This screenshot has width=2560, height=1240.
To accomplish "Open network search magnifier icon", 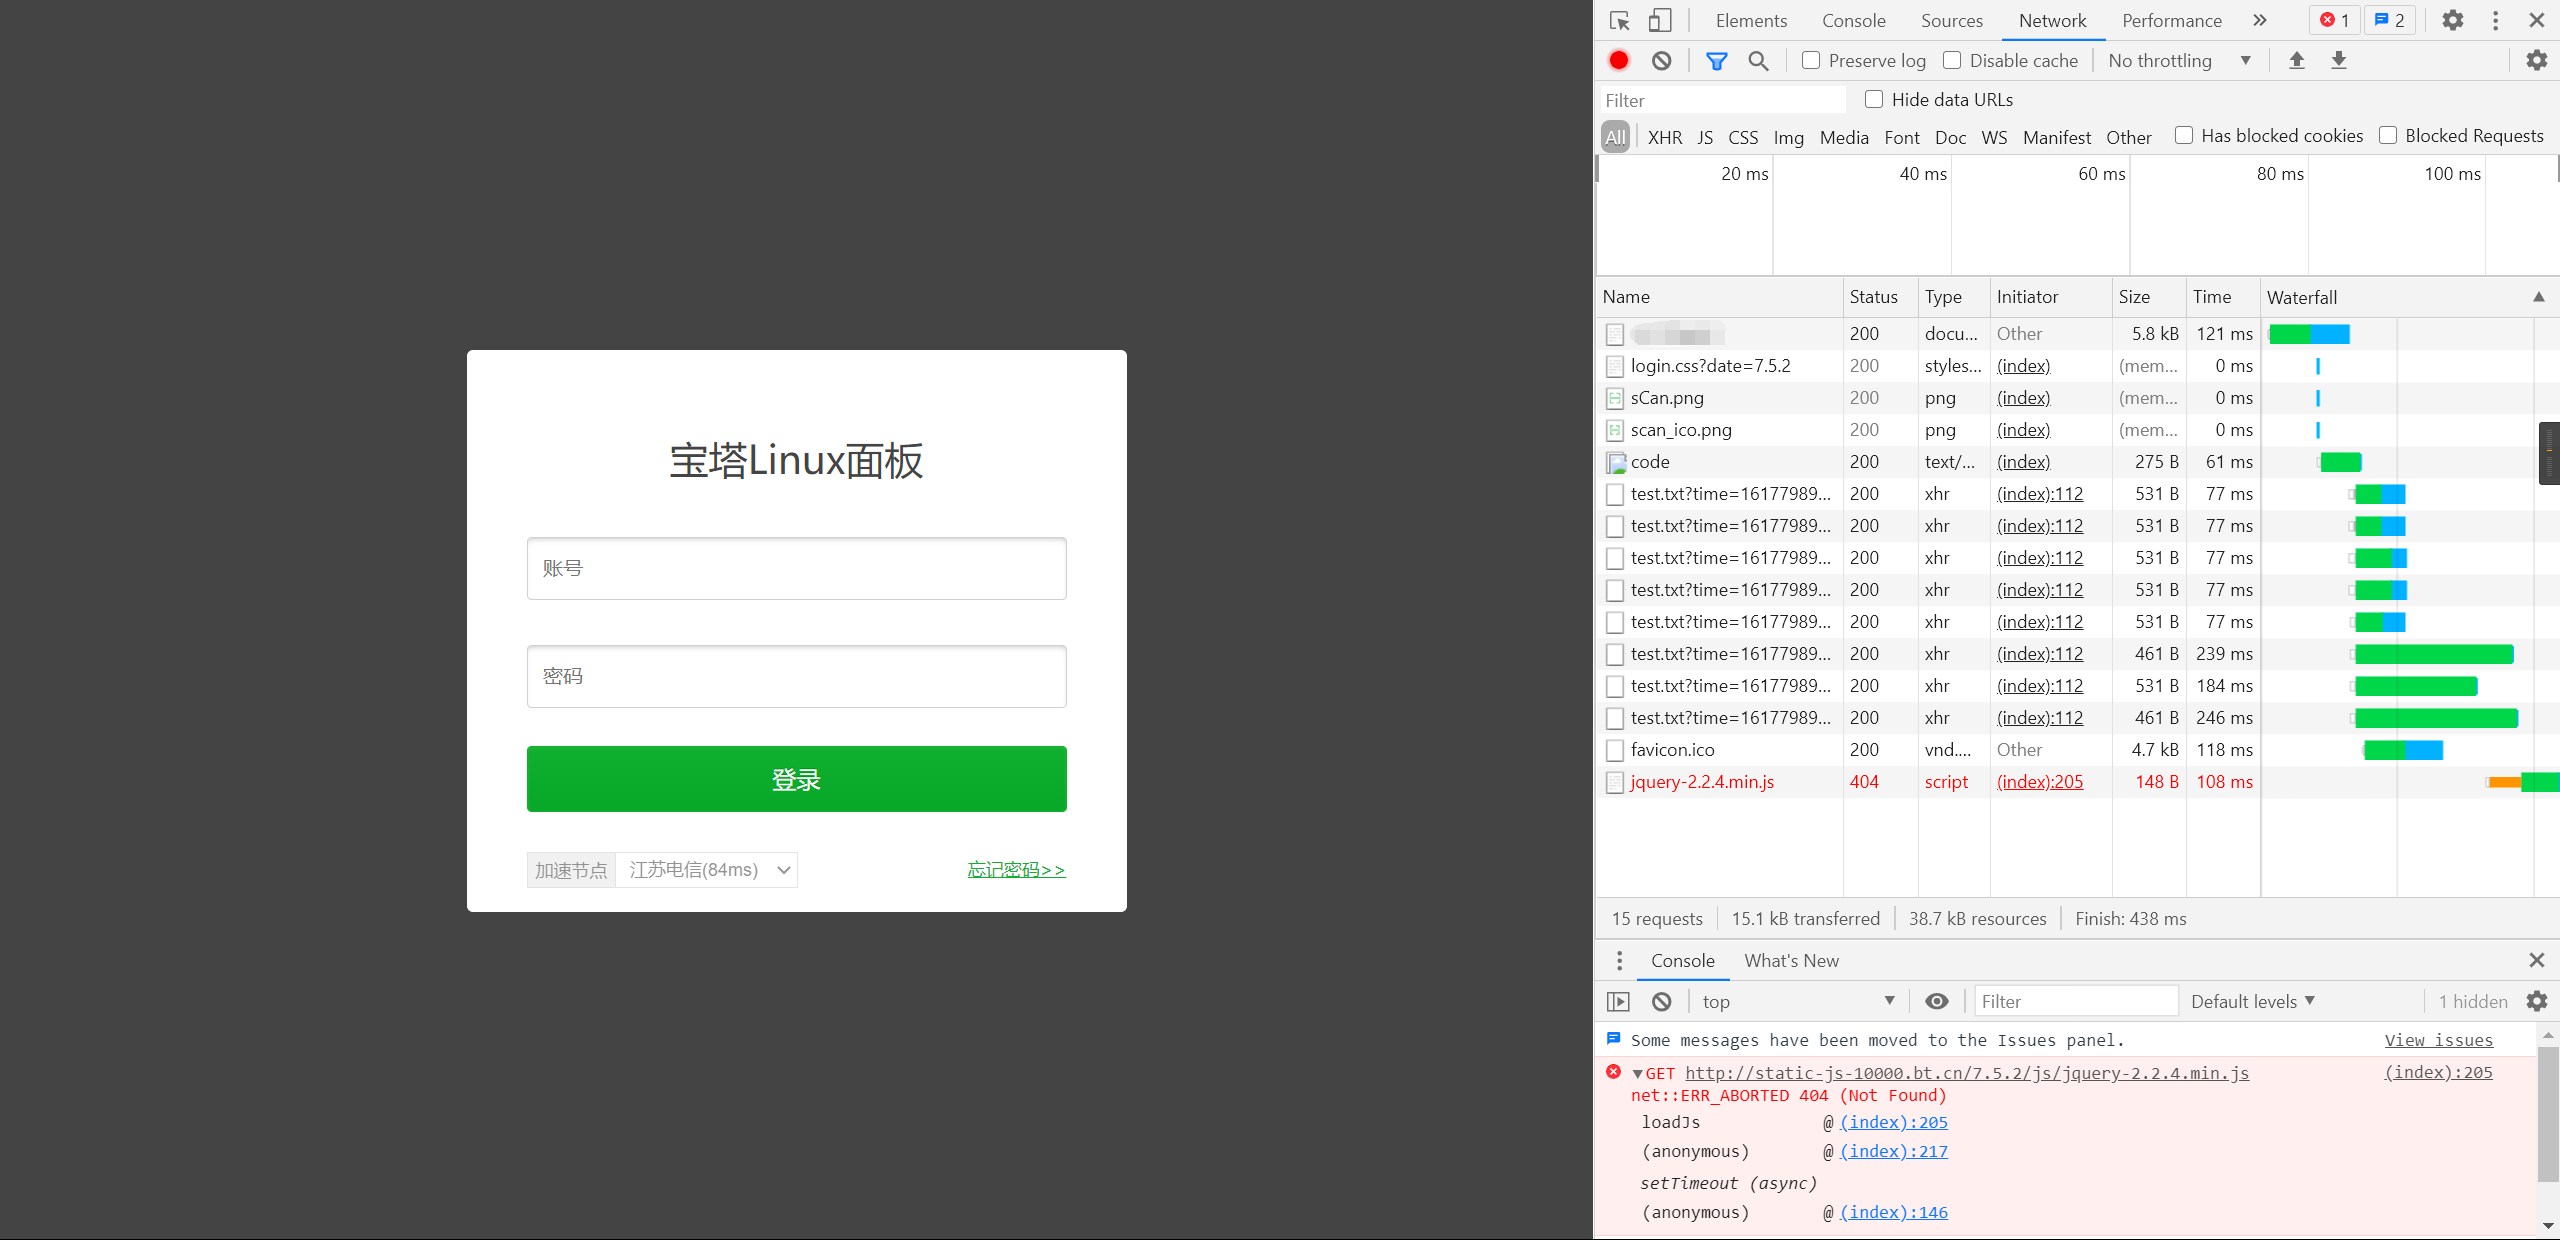I will click(1758, 61).
